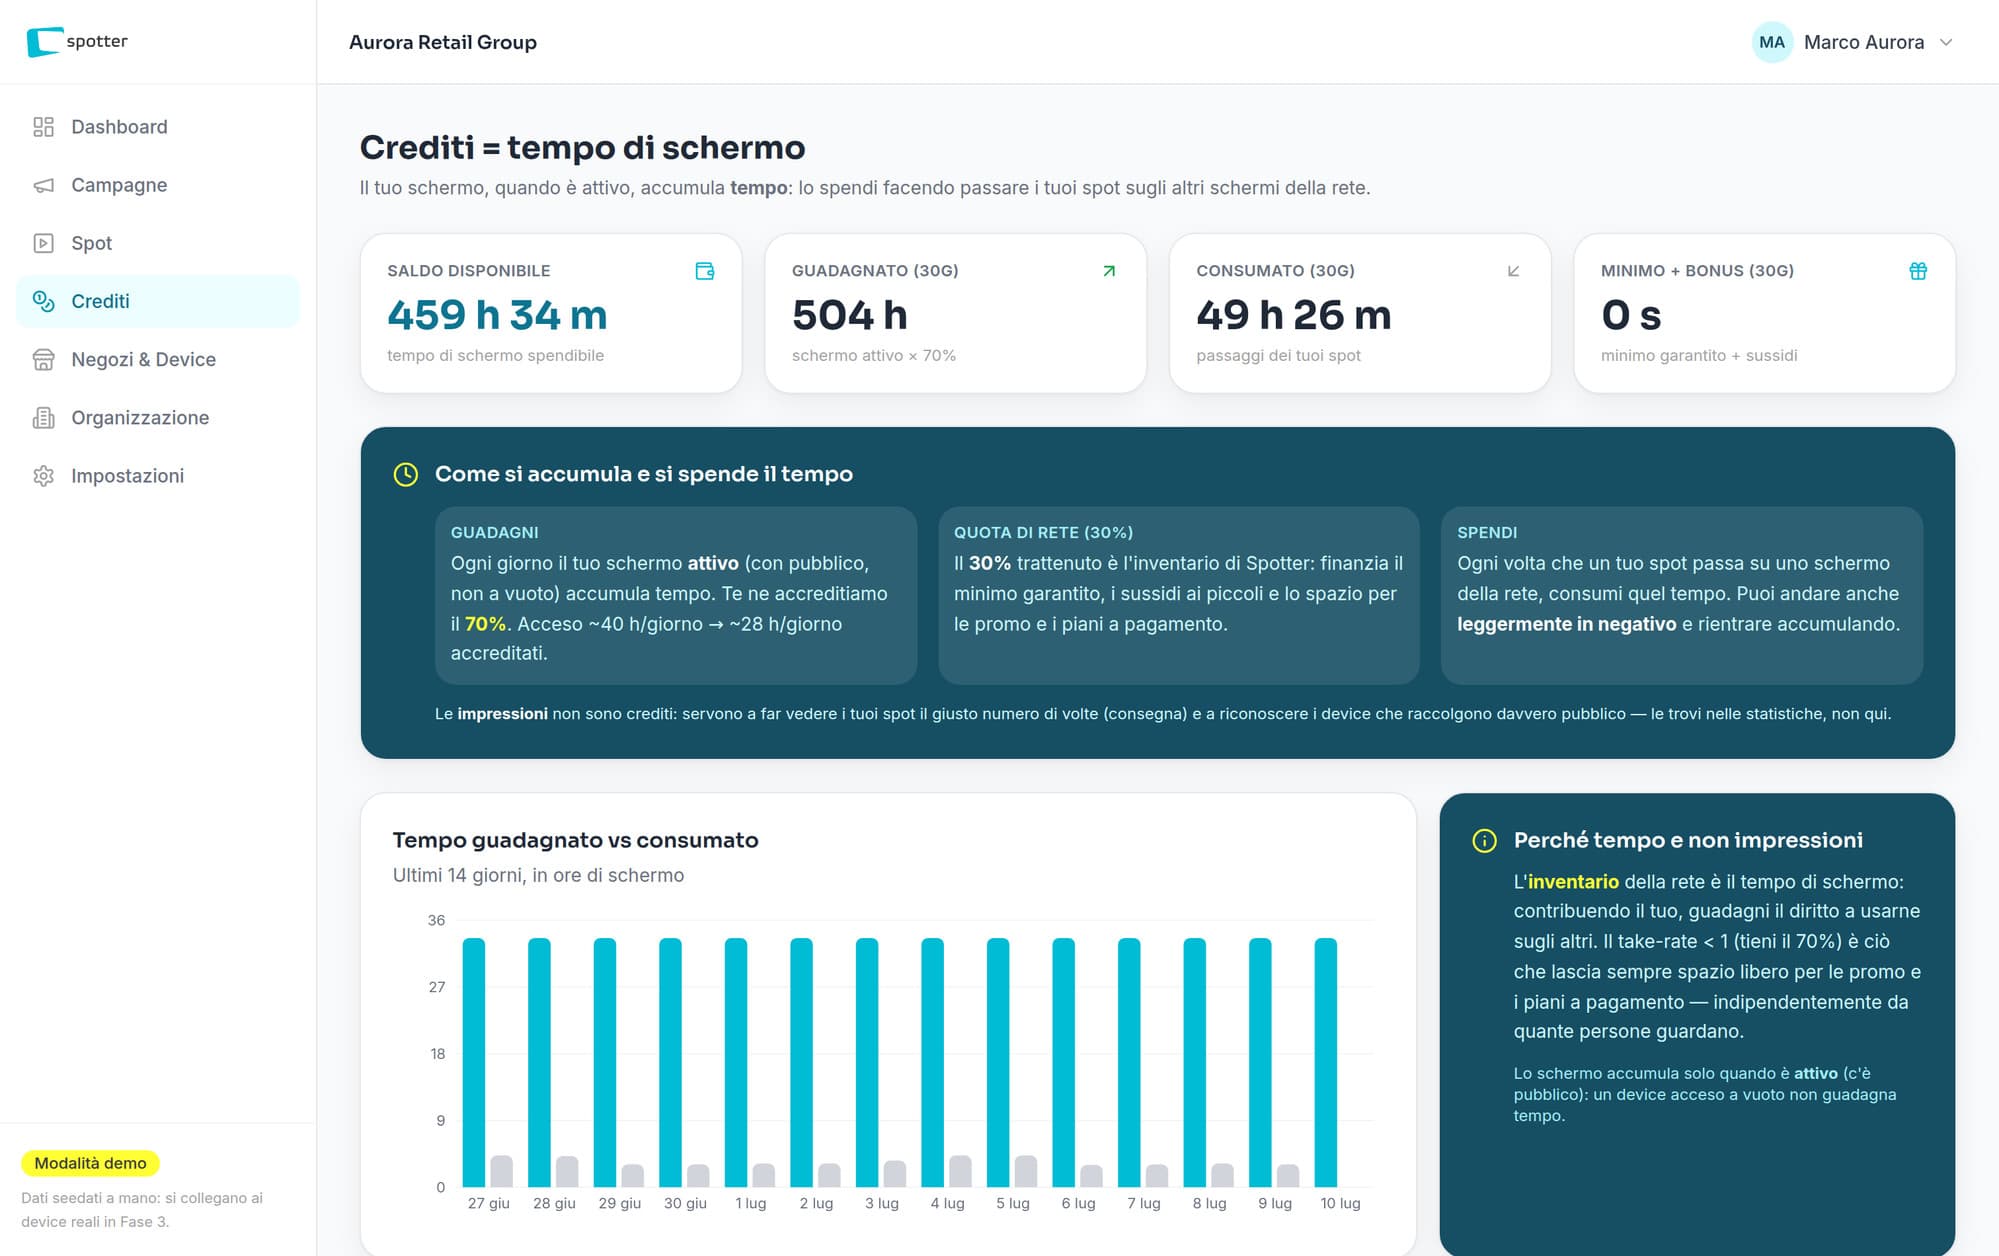Click the up-right arrow icon on Guadagnato card
The height and width of the screenshot is (1256, 1999).
[1109, 271]
